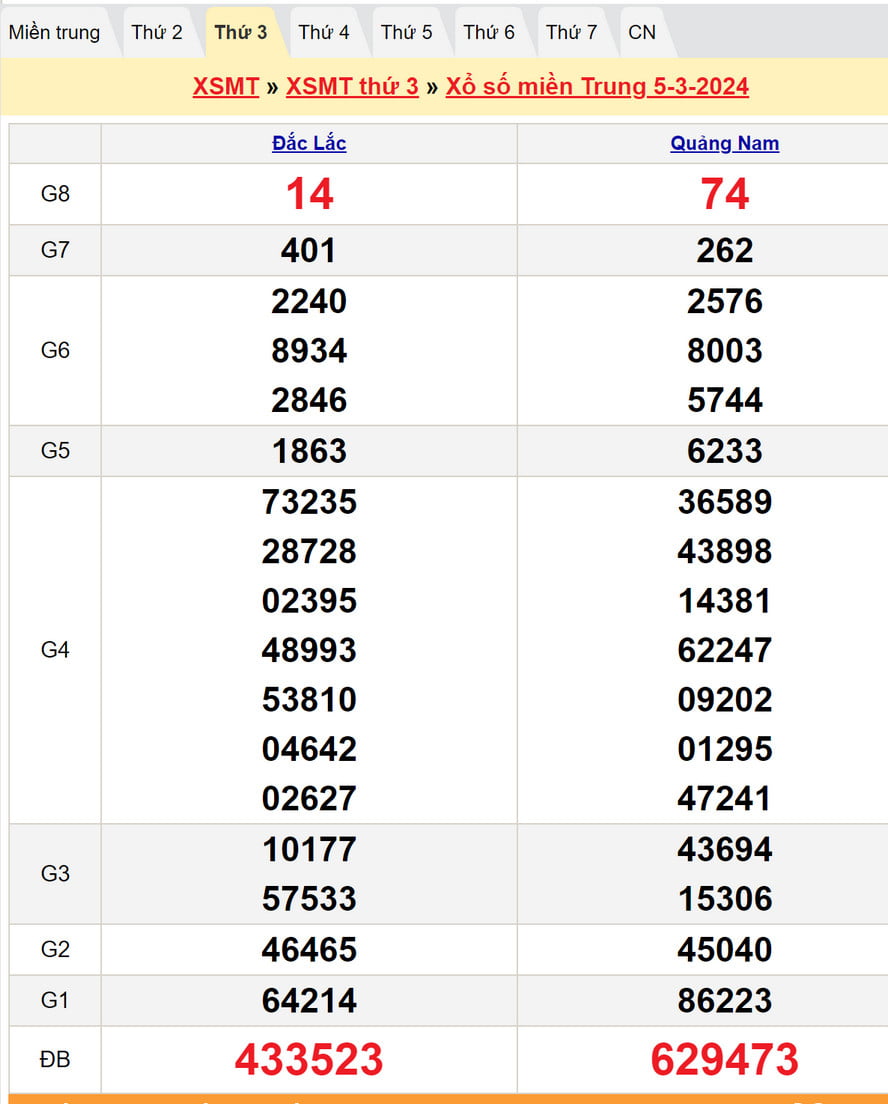Viewport: 888px width, 1104px height.
Task: Show results under the Thứ 5 tab
Action: [407, 32]
